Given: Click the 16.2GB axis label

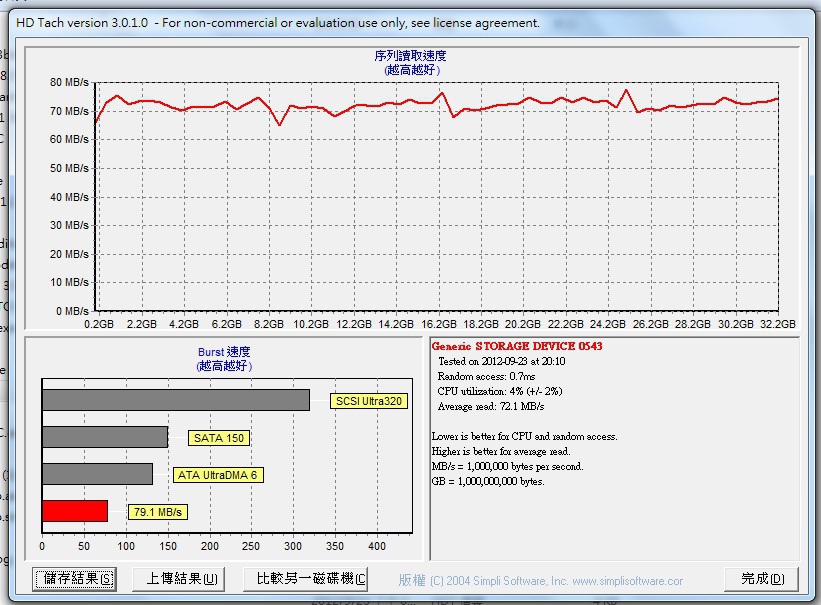Looking at the screenshot, I should (439, 324).
